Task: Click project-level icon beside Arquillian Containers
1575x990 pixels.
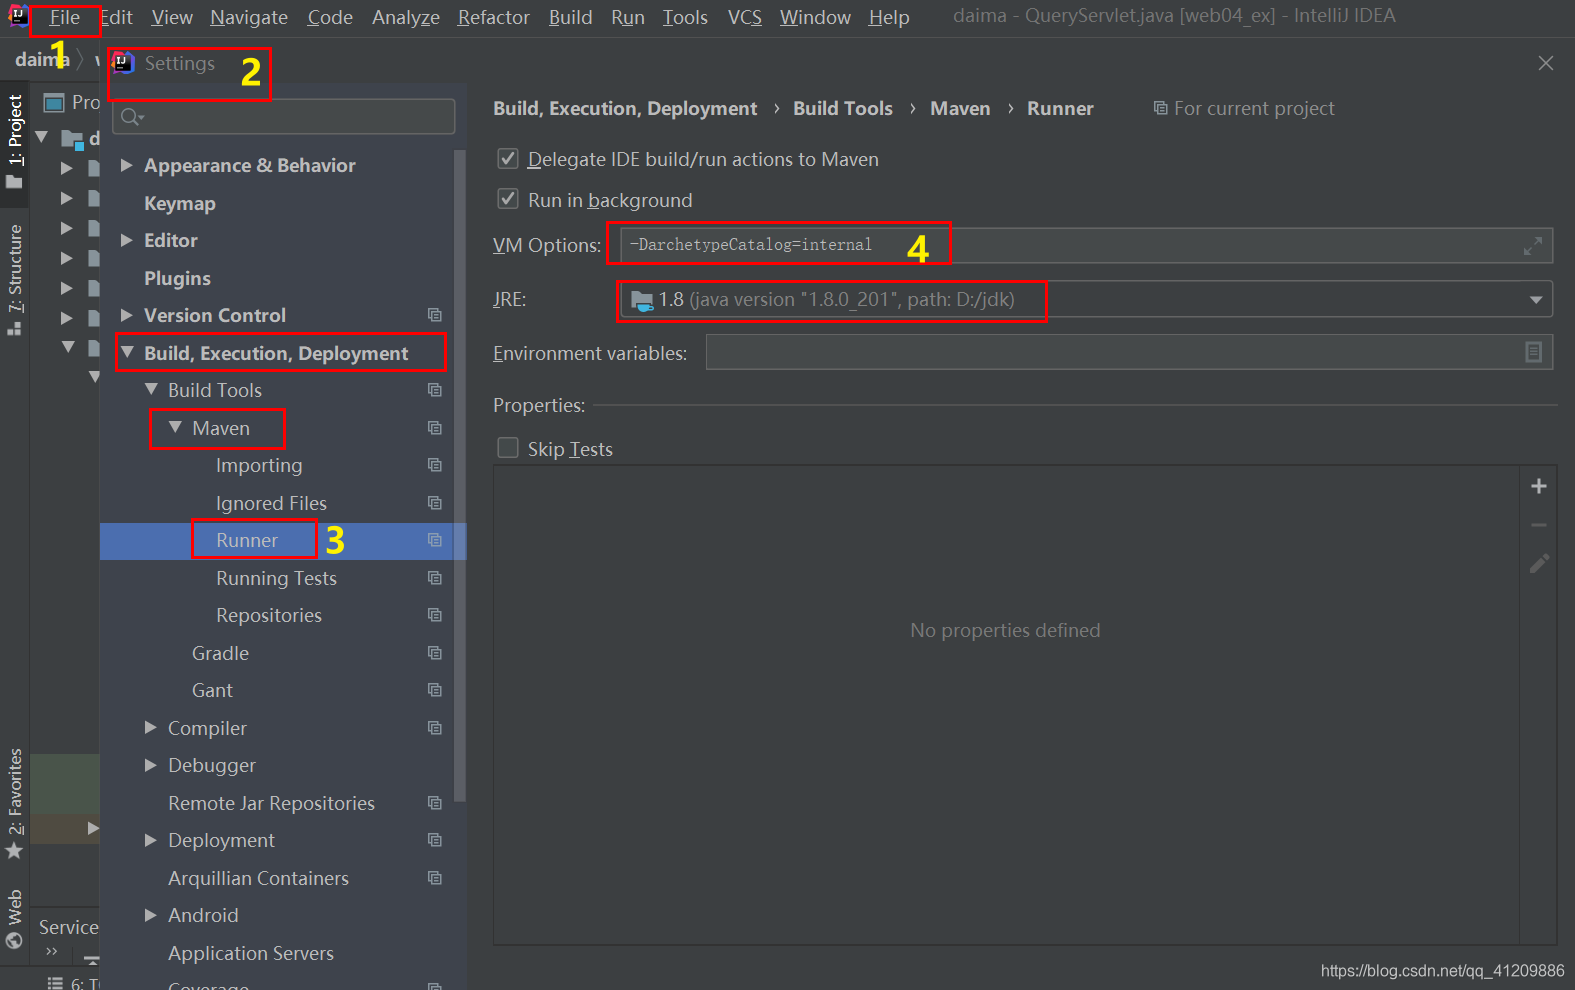Action: tap(435, 878)
